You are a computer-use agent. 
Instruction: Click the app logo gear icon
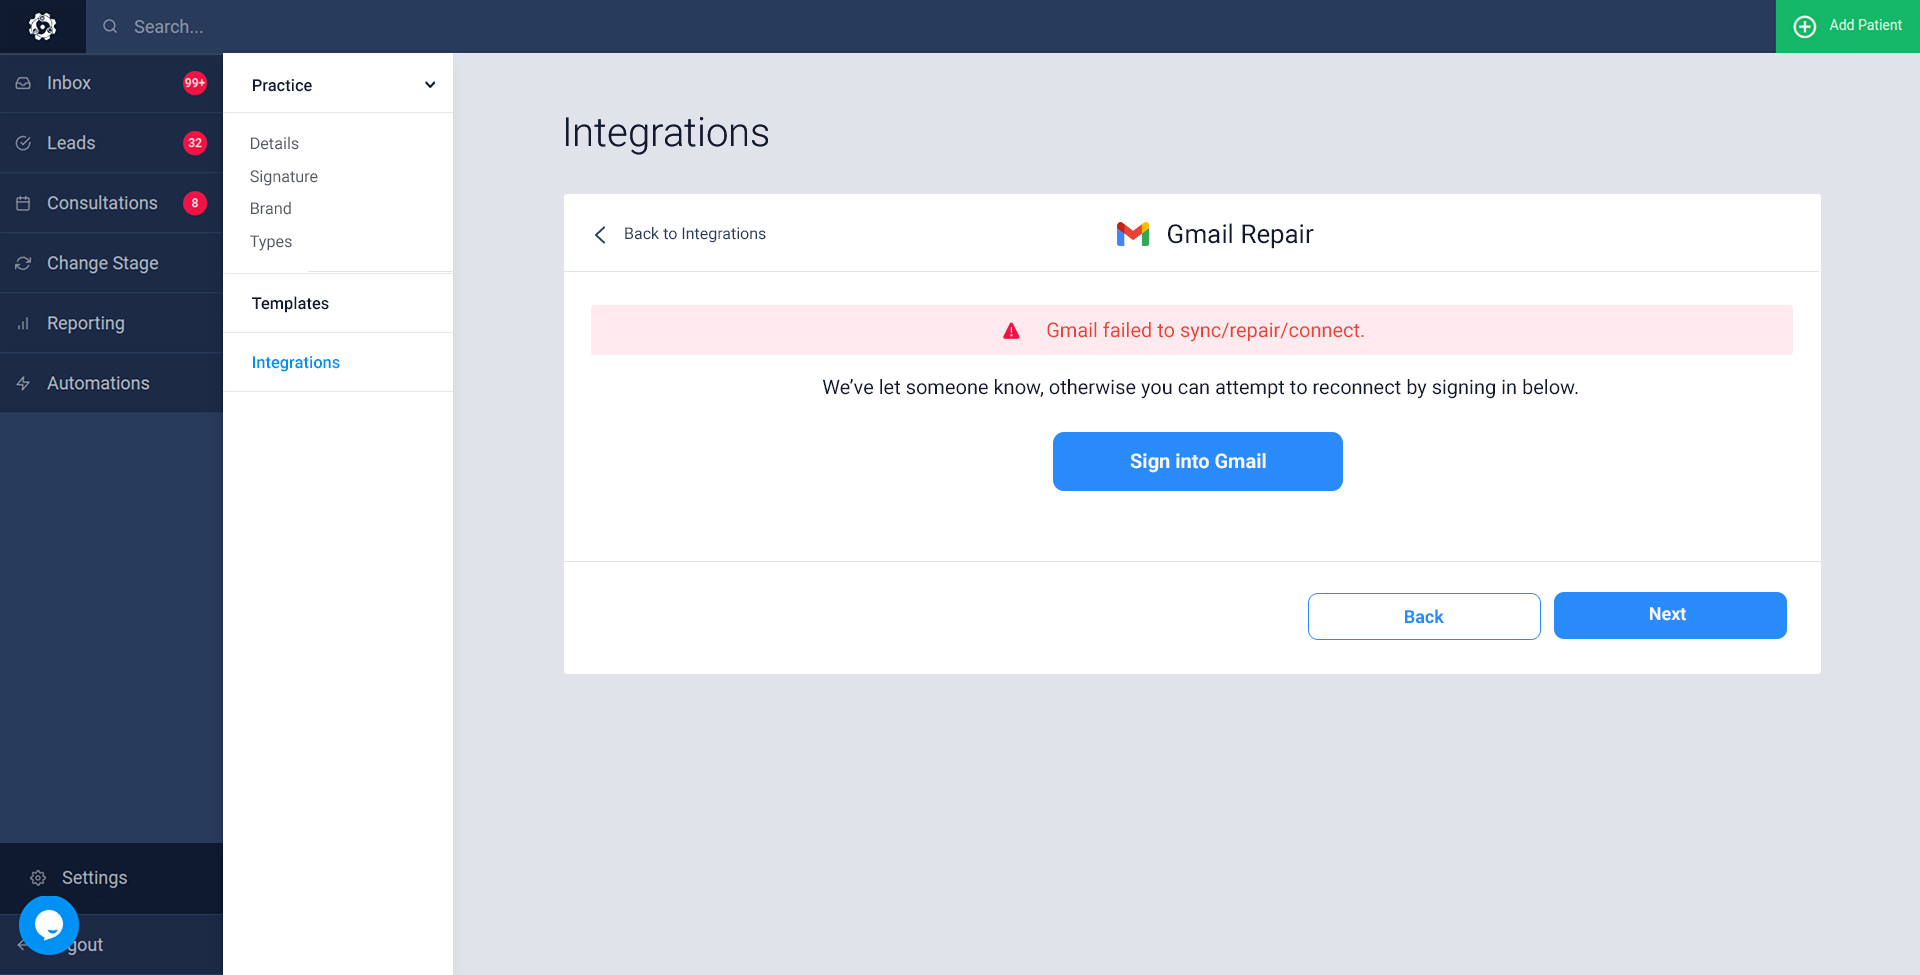click(42, 26)
